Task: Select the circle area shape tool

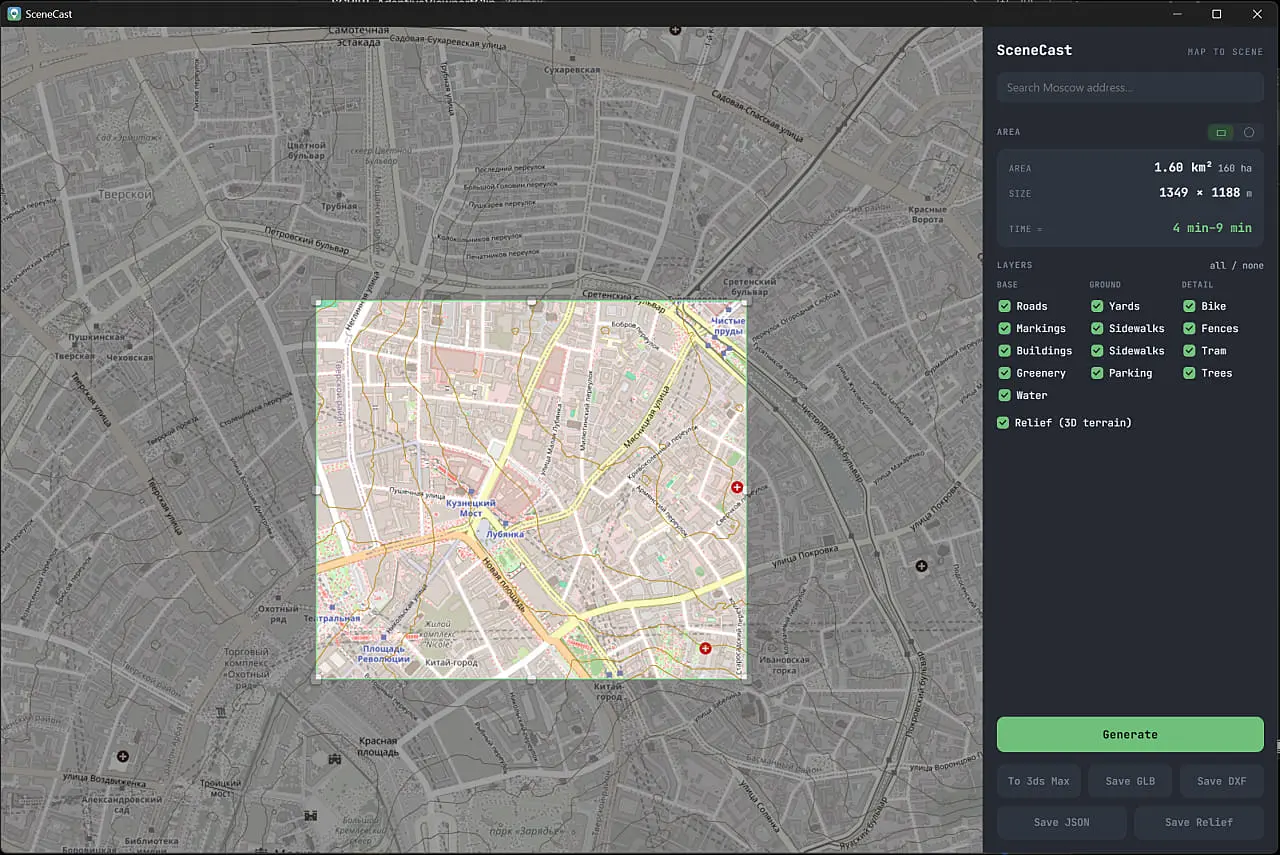Action: coord(1249,132)
